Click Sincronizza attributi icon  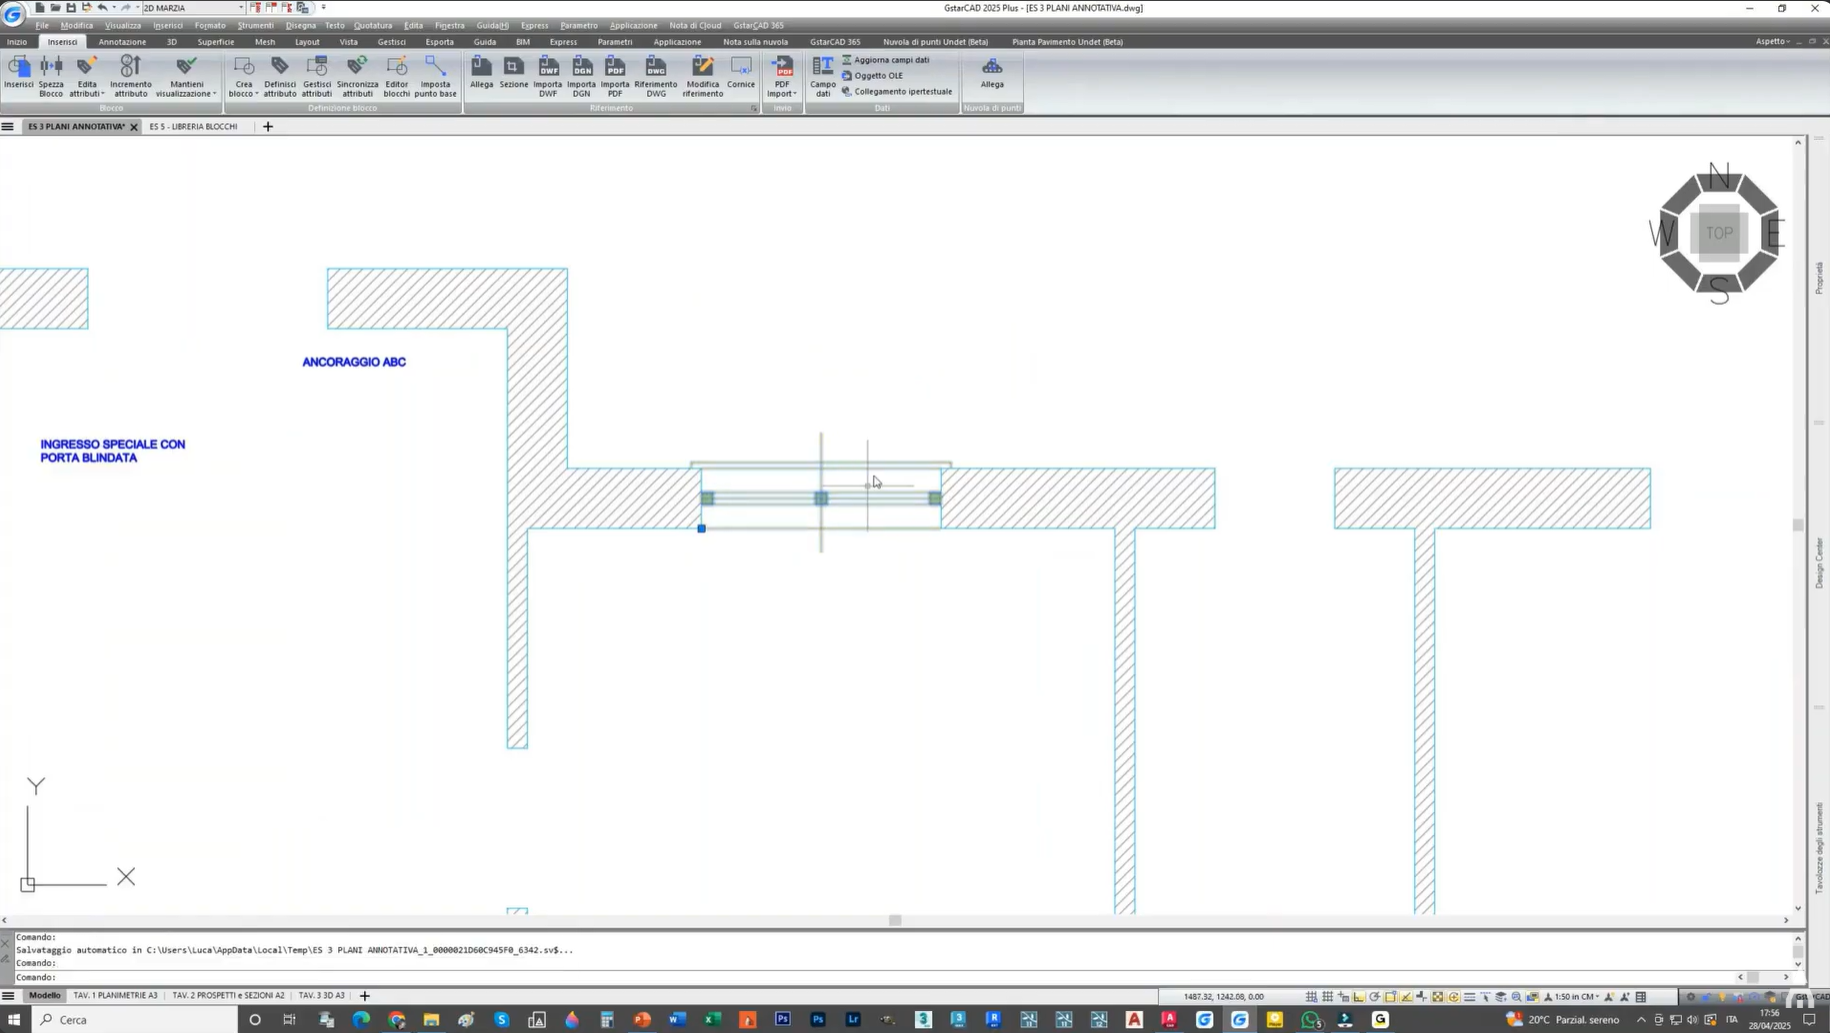tap(357, 74)
